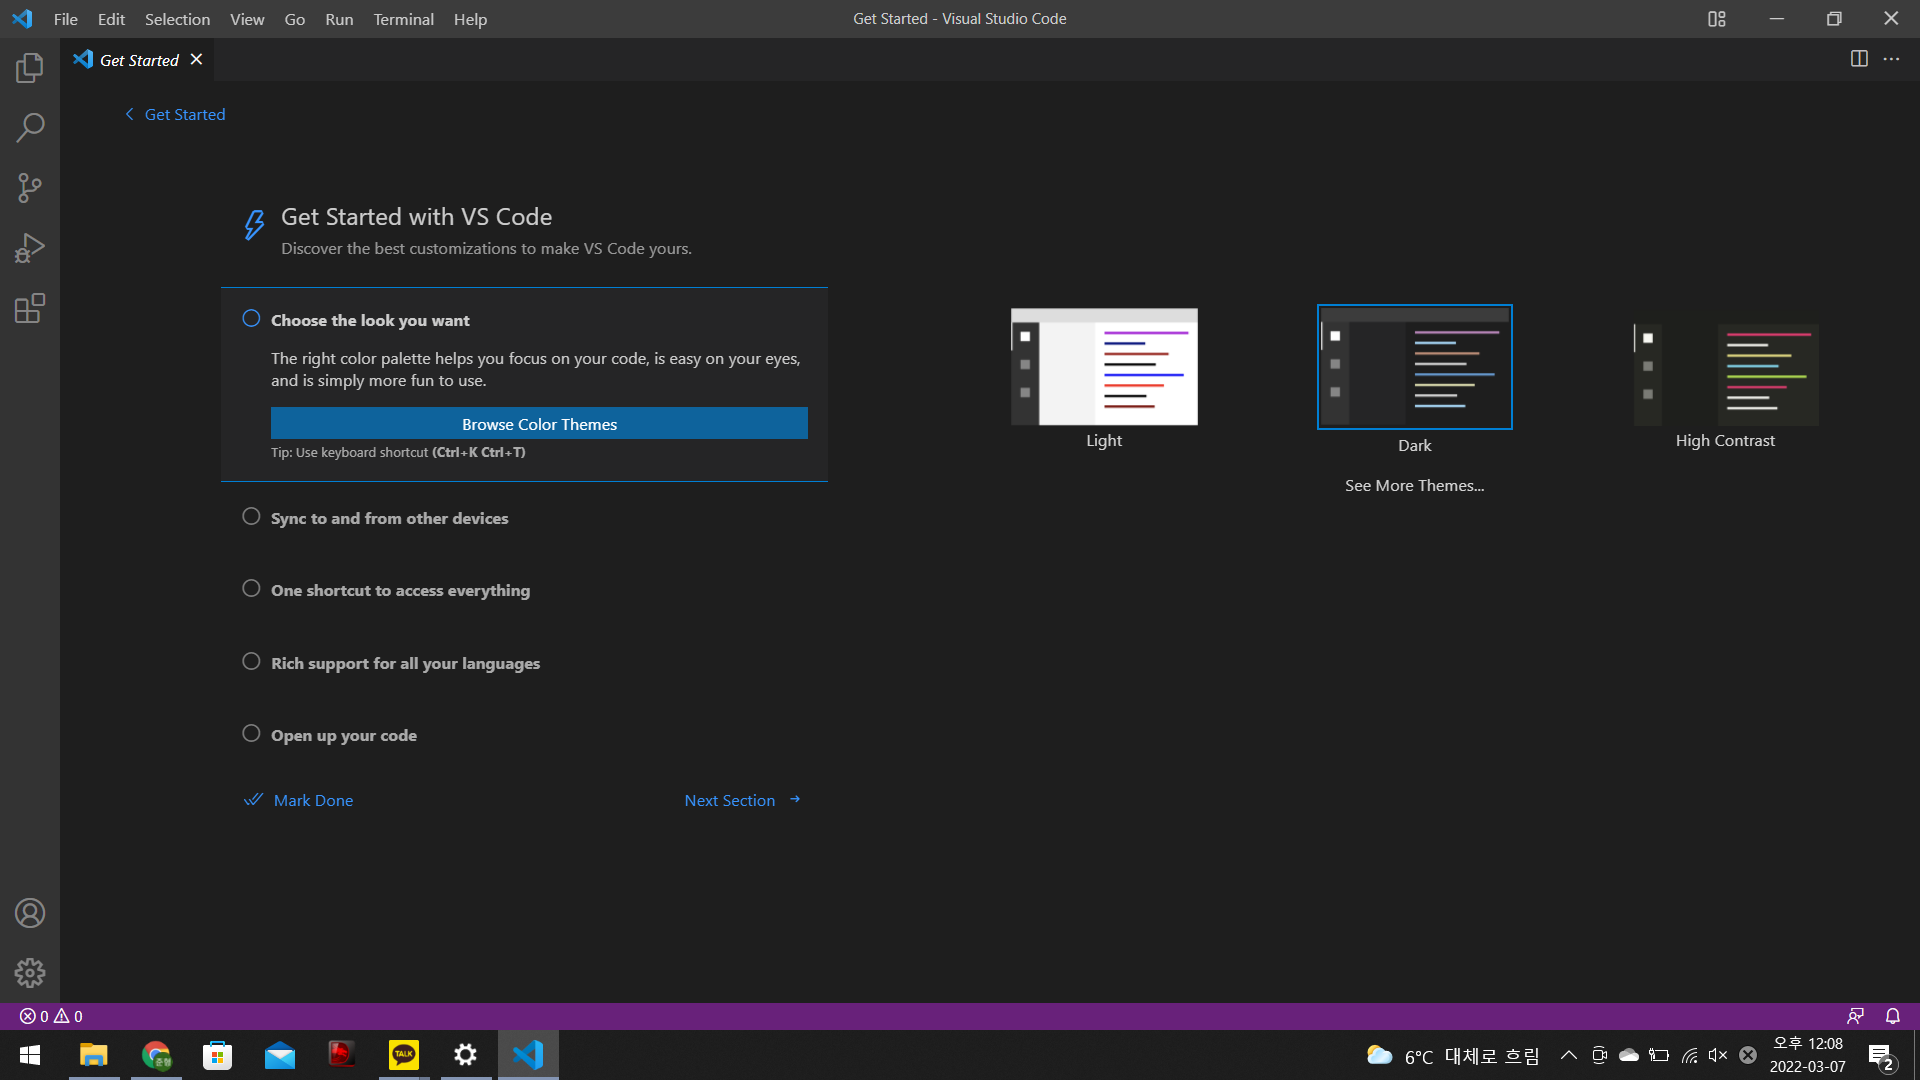The height and width of the screenshot is (1080, 1920).
Task: Check the 'Sync to and from other devices' step
Action: click(x=251, y=517)
